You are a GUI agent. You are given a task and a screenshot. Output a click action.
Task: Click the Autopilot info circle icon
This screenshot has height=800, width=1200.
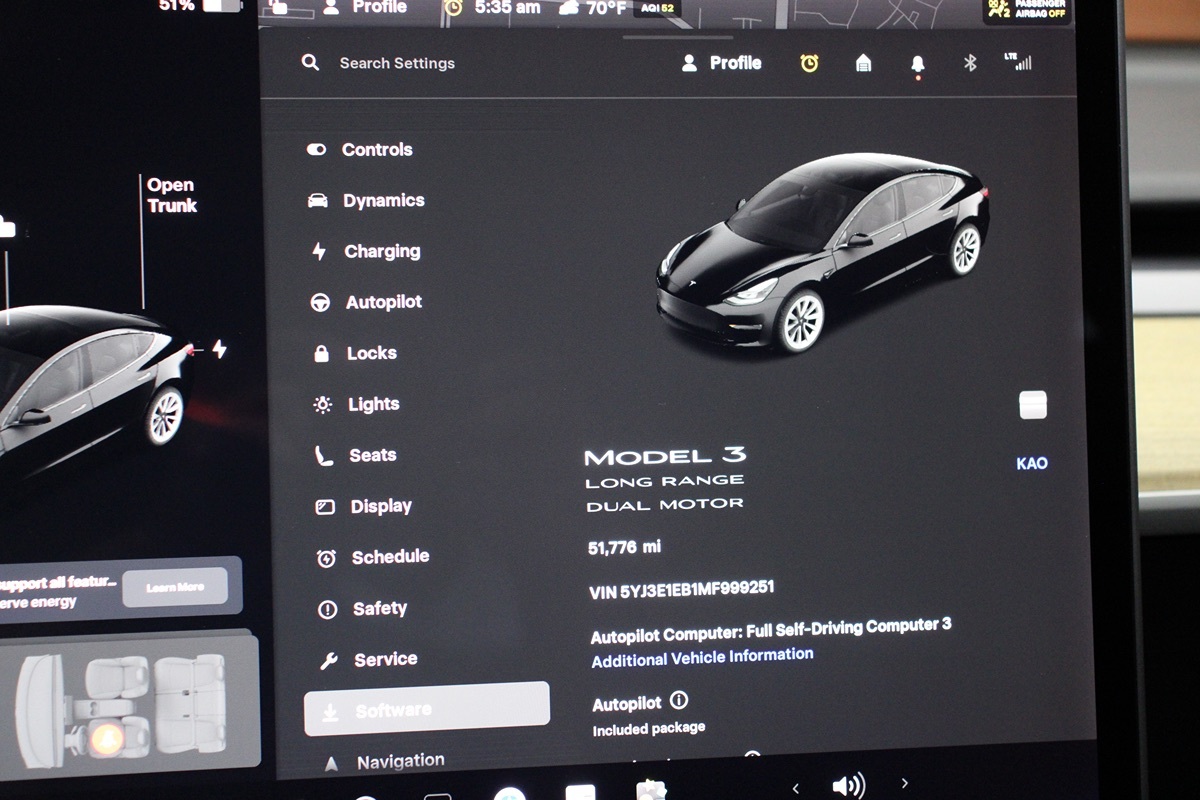click(679, 700)
